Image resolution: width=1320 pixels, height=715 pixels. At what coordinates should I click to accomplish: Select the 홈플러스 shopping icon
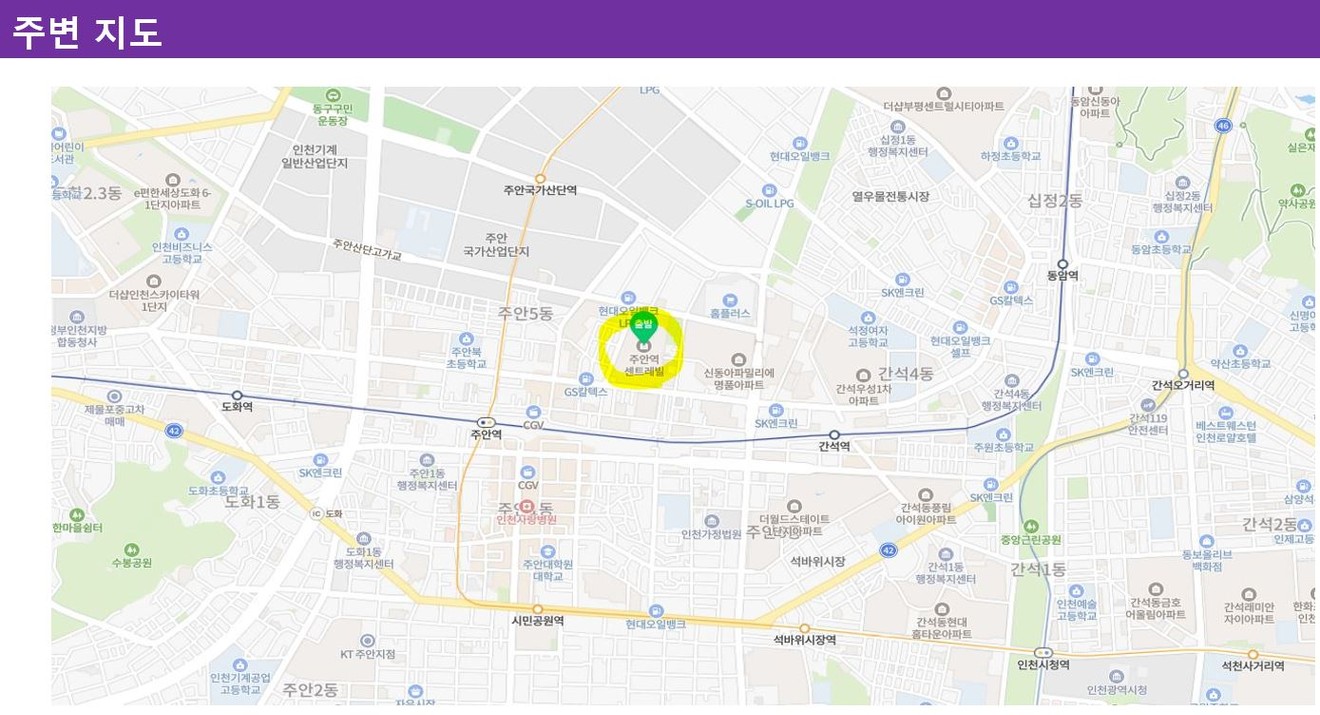pos(729,299)
